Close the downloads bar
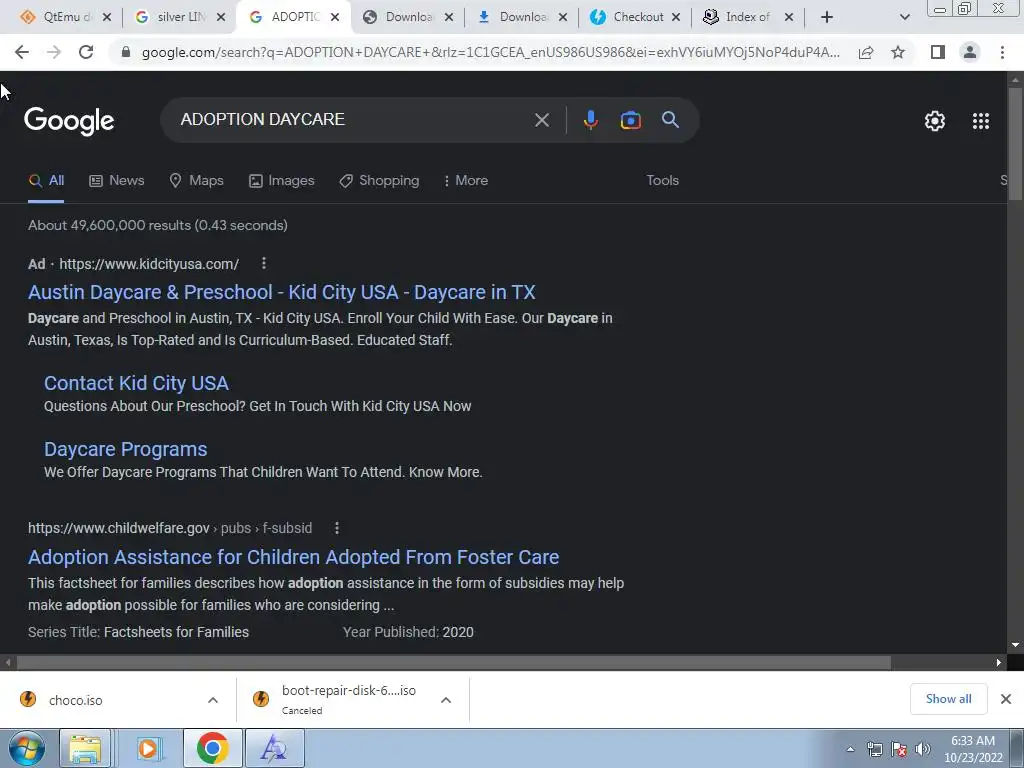 [1006, 699]
